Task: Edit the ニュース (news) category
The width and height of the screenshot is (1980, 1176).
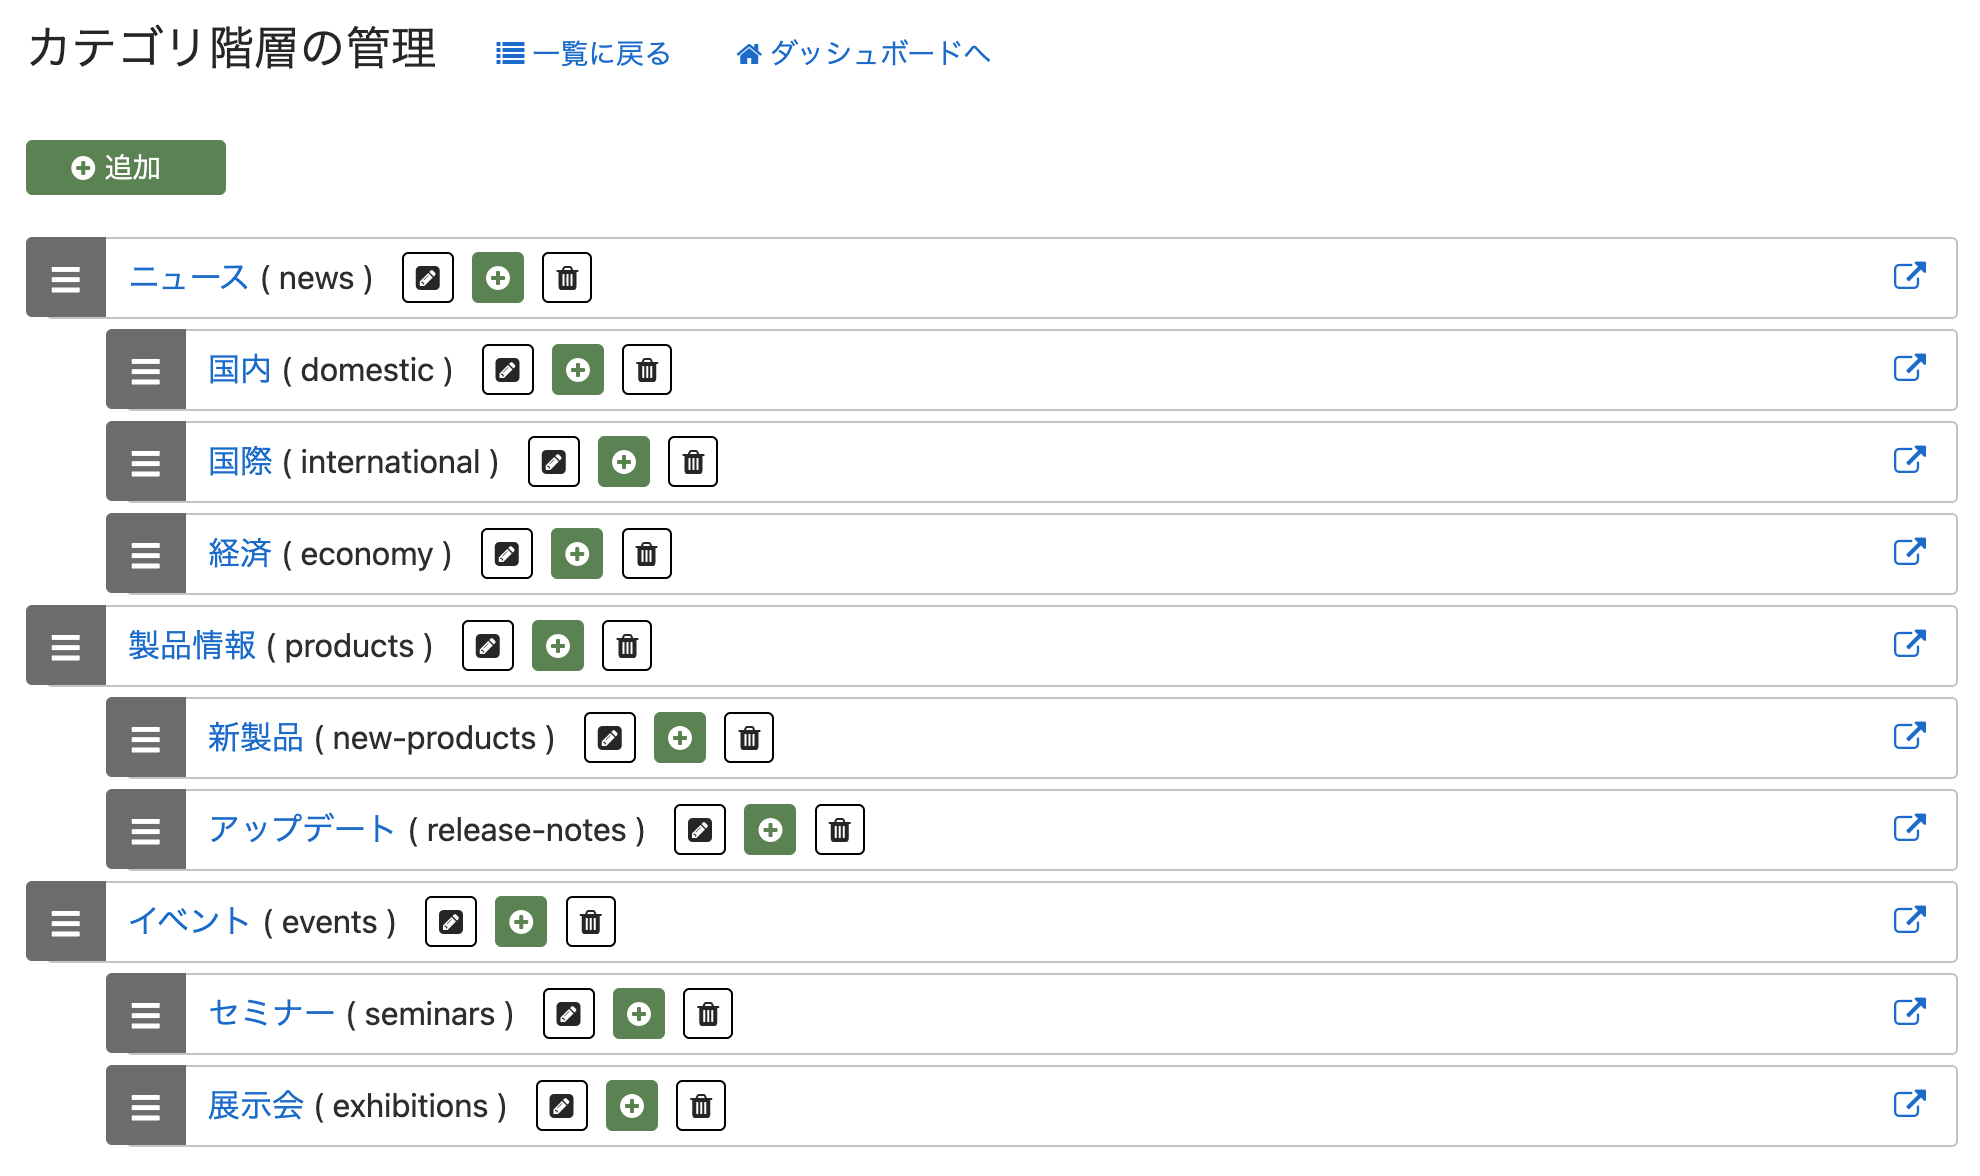Action: point(428,278)
